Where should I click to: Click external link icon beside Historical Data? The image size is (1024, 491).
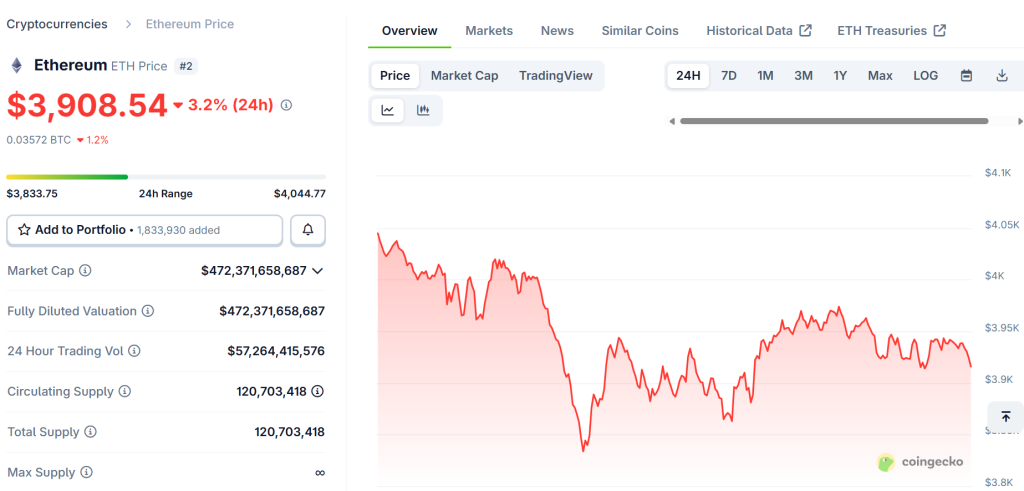coord(806,31)
